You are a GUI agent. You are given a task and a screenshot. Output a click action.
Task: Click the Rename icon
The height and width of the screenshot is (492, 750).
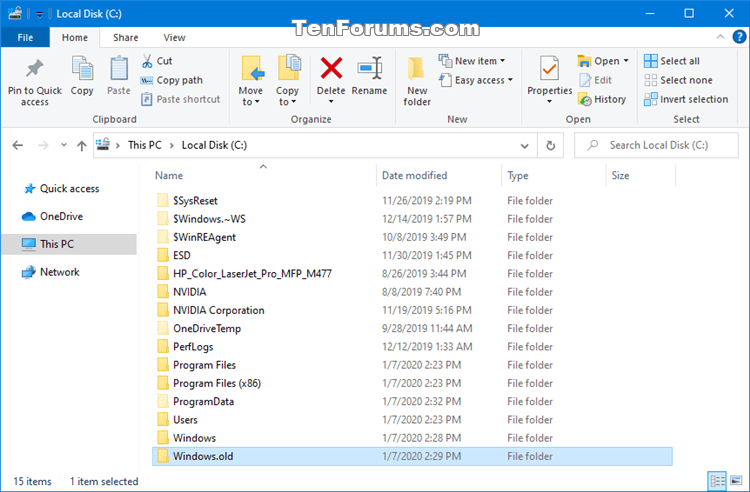click(x=369, y=68)
